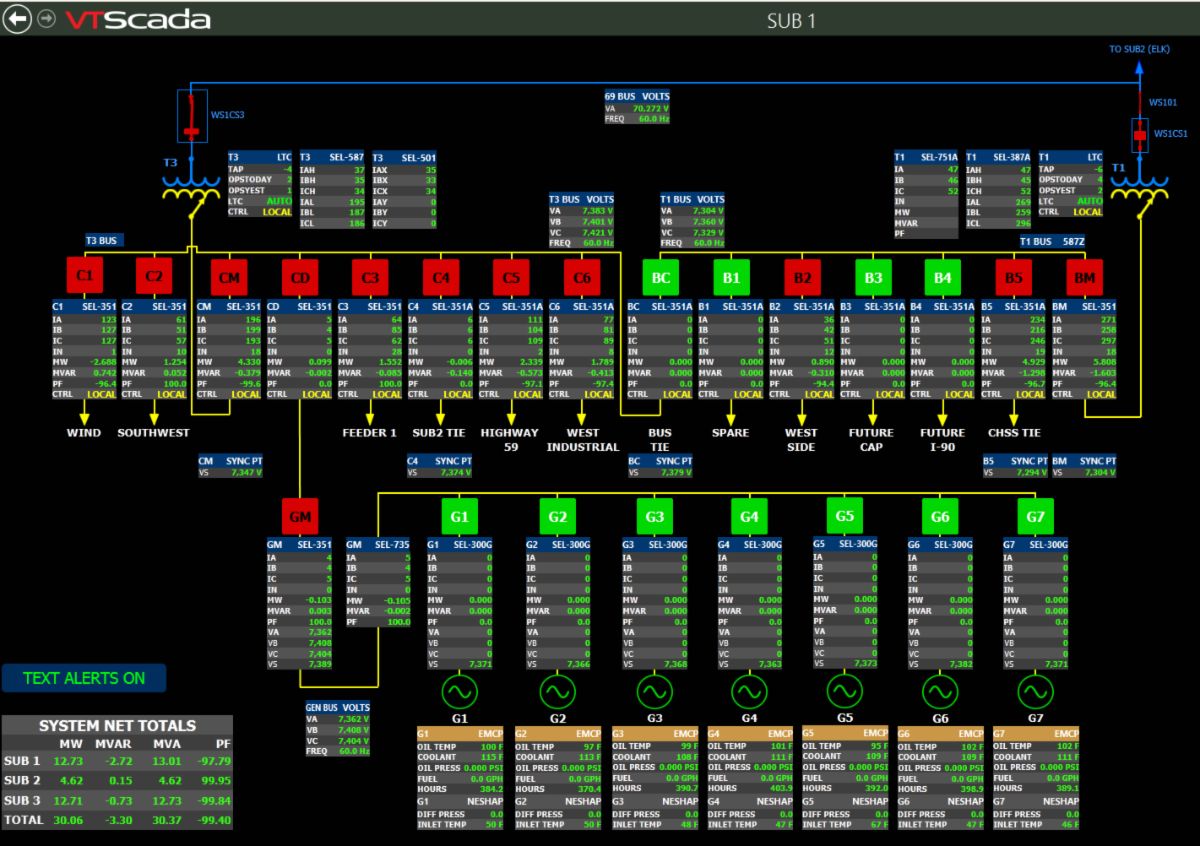The image size is (1200, 846).
Task: Select the green BC bus tie breaker
Action: tap(661, 277)
